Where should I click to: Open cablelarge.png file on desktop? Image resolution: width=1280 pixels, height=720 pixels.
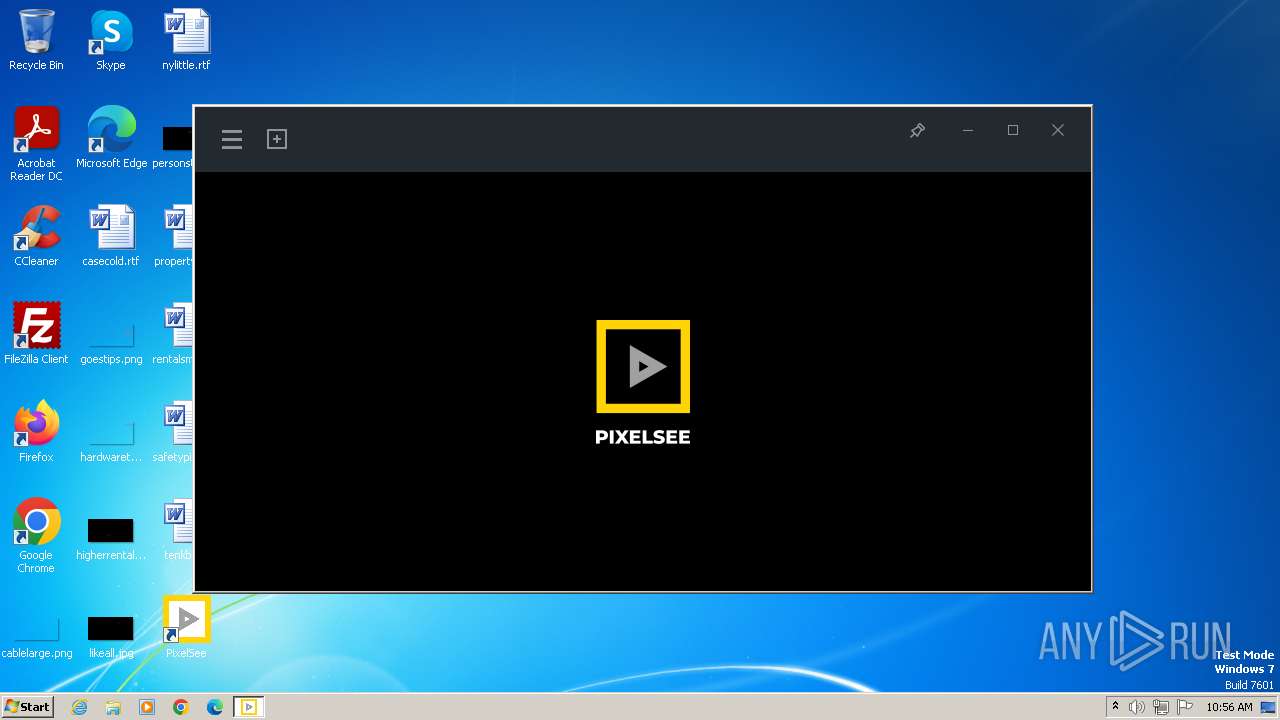(x=37, y=638)
